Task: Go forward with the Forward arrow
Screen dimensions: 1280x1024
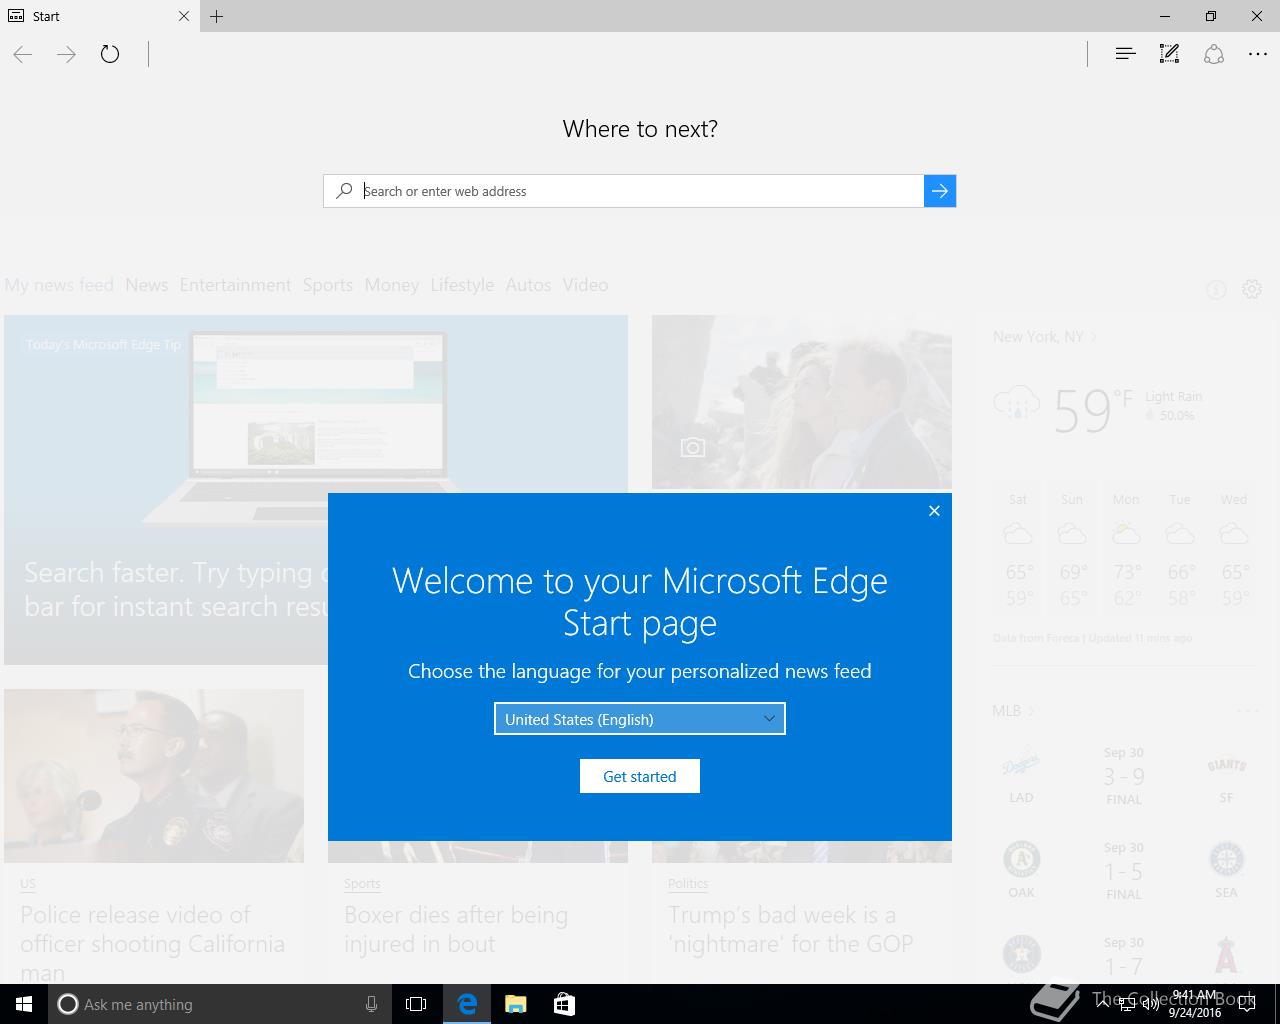Action: (67, 54)
